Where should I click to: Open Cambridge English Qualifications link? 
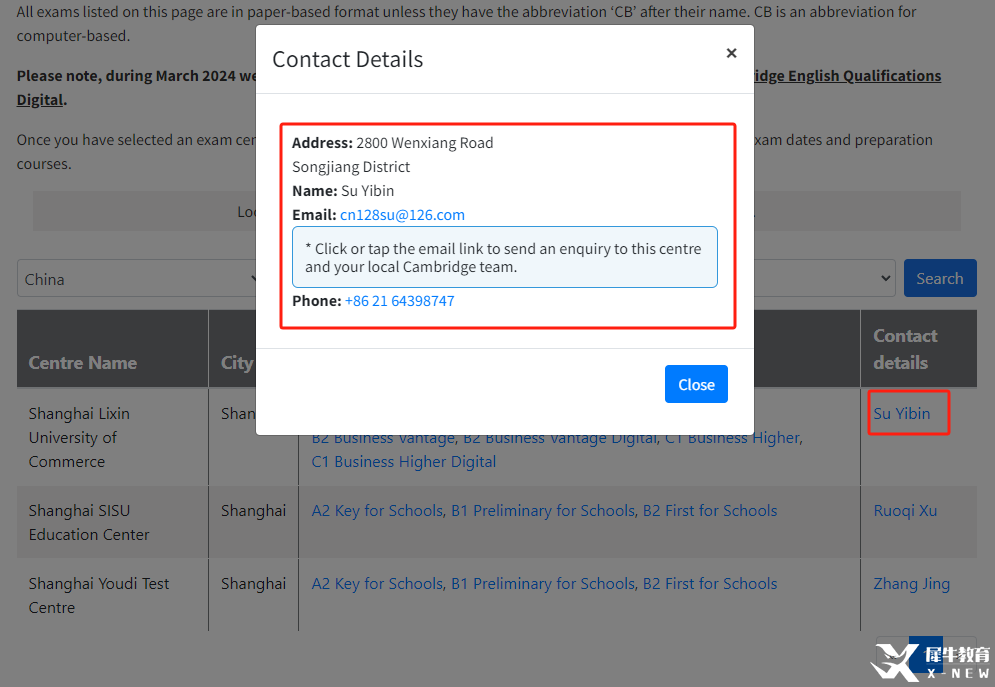847,76
